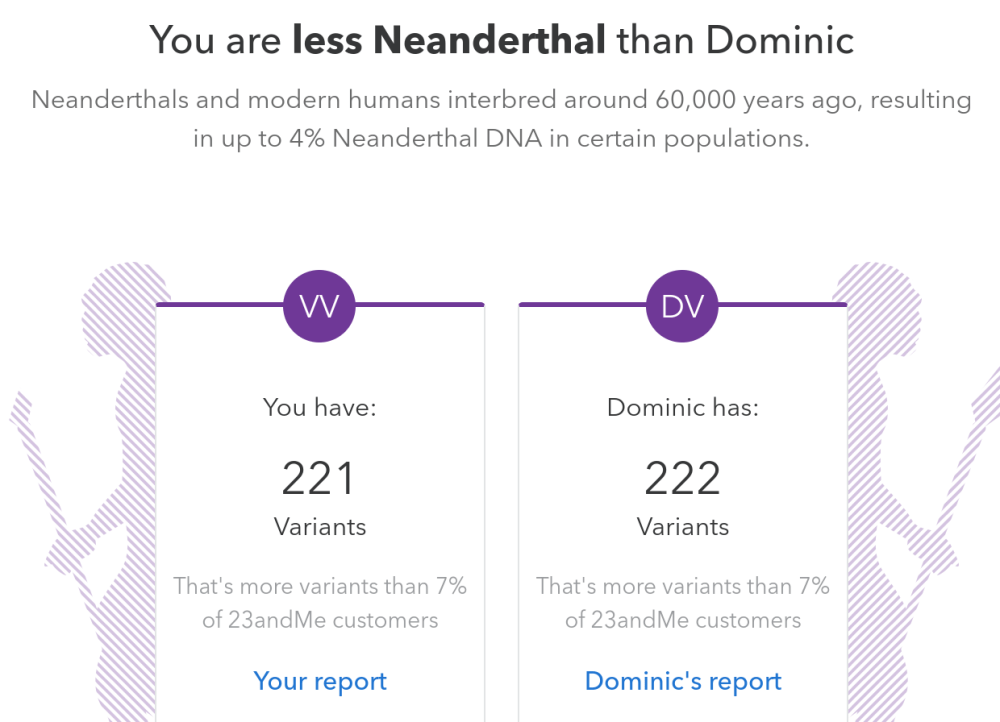
Task: Select the Neanderthal interbreeding description paragraph
Action: [501, 119]
